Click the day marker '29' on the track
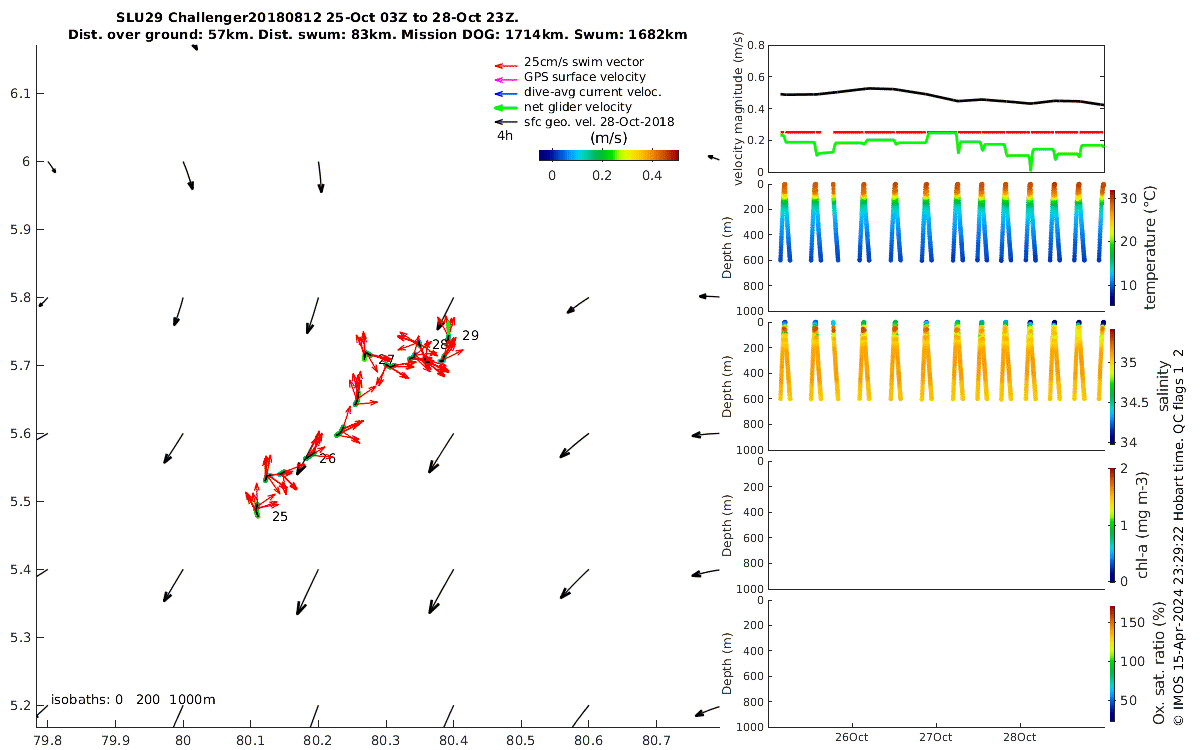This screenshot has height=750, width=1200. click(470, 336)
